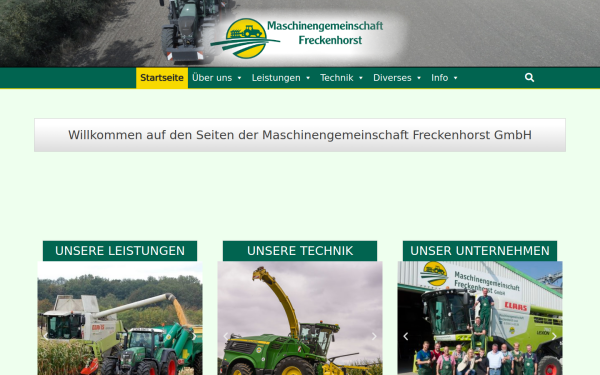Show next slide in Unsere Technik carousel
600x375 pixels.
point(374,336)
